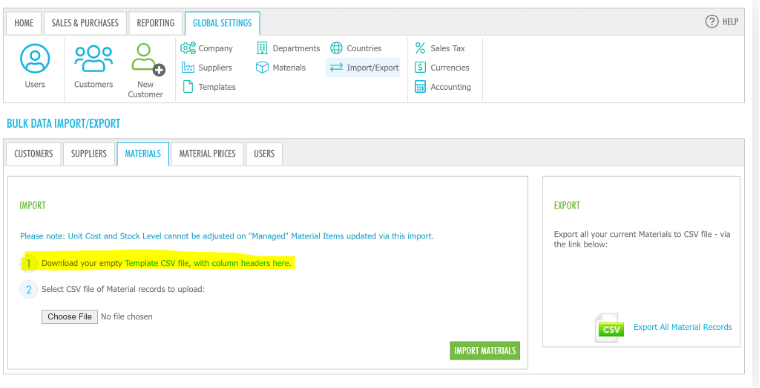Click the Bulk Data Import/Export heading
Viewport: 760px width, 388px height.
click(x=63, y=124)
